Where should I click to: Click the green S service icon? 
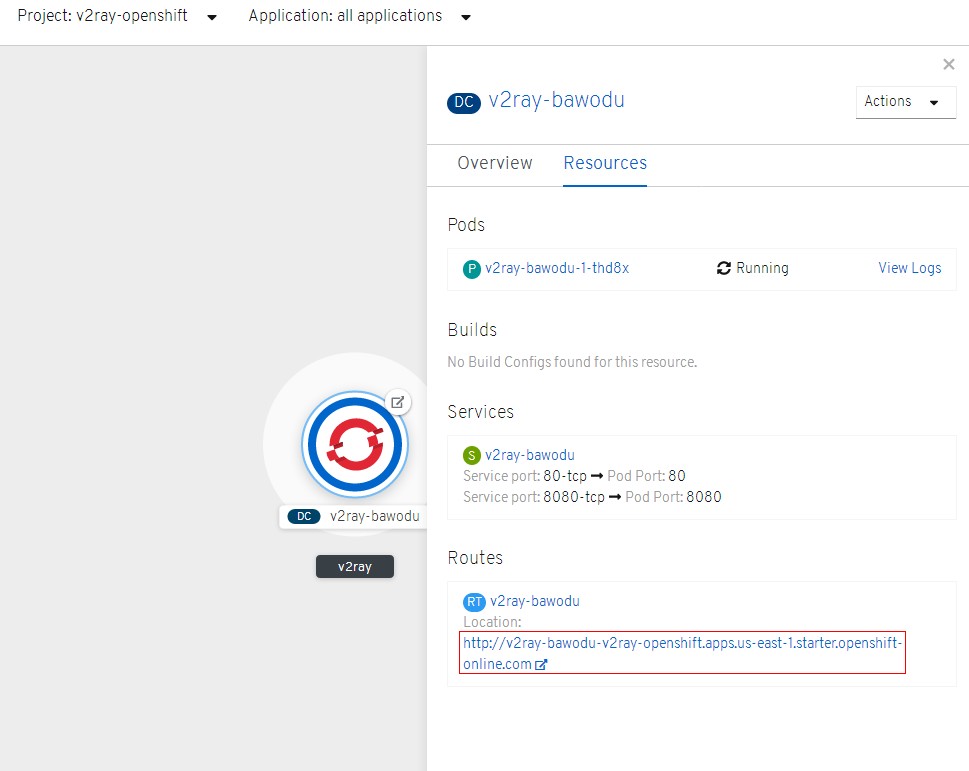(472, 456)
